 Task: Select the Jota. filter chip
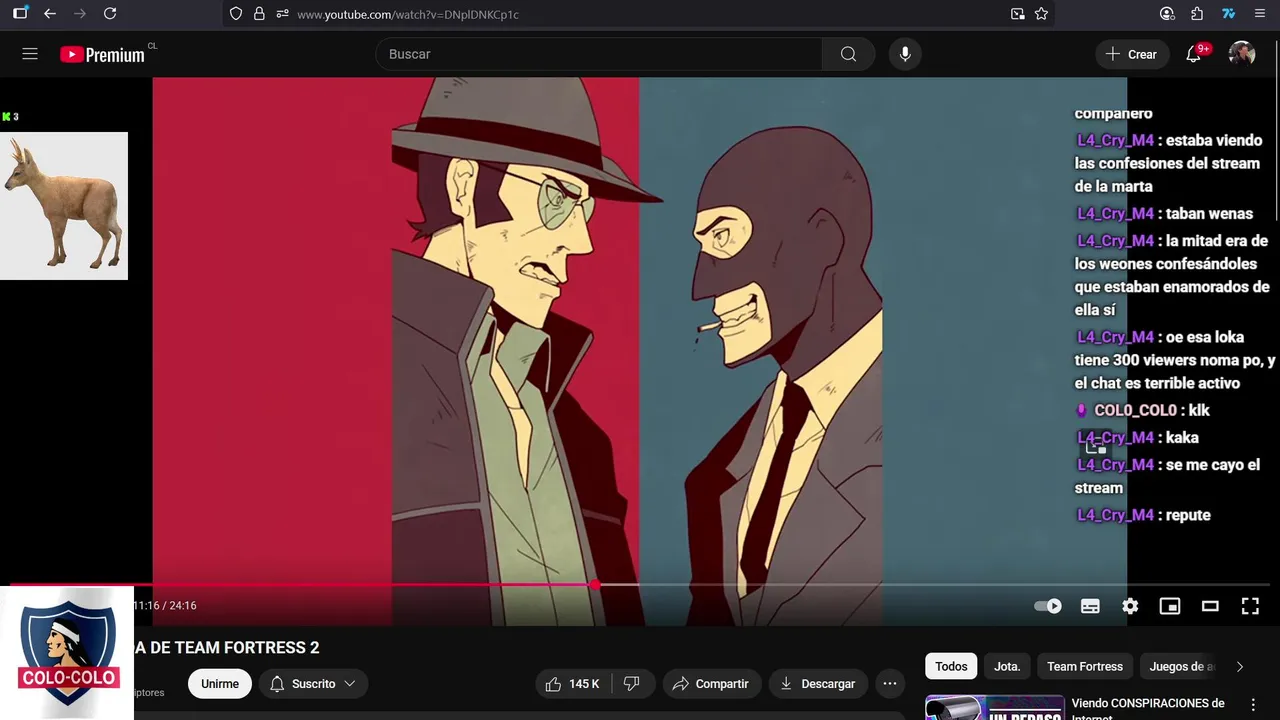coord(1007,666)
